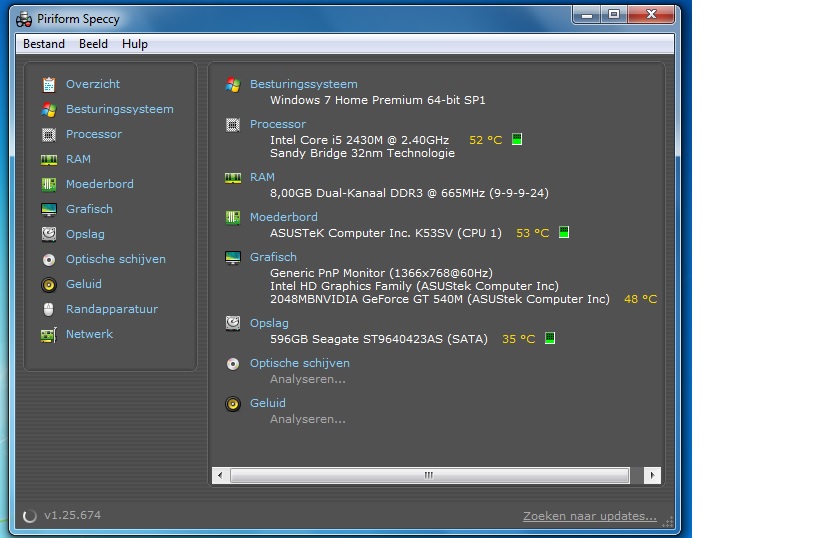Click the Moederbord board icon in sidebar
The image size is (819, 538).
pos(49,184)
